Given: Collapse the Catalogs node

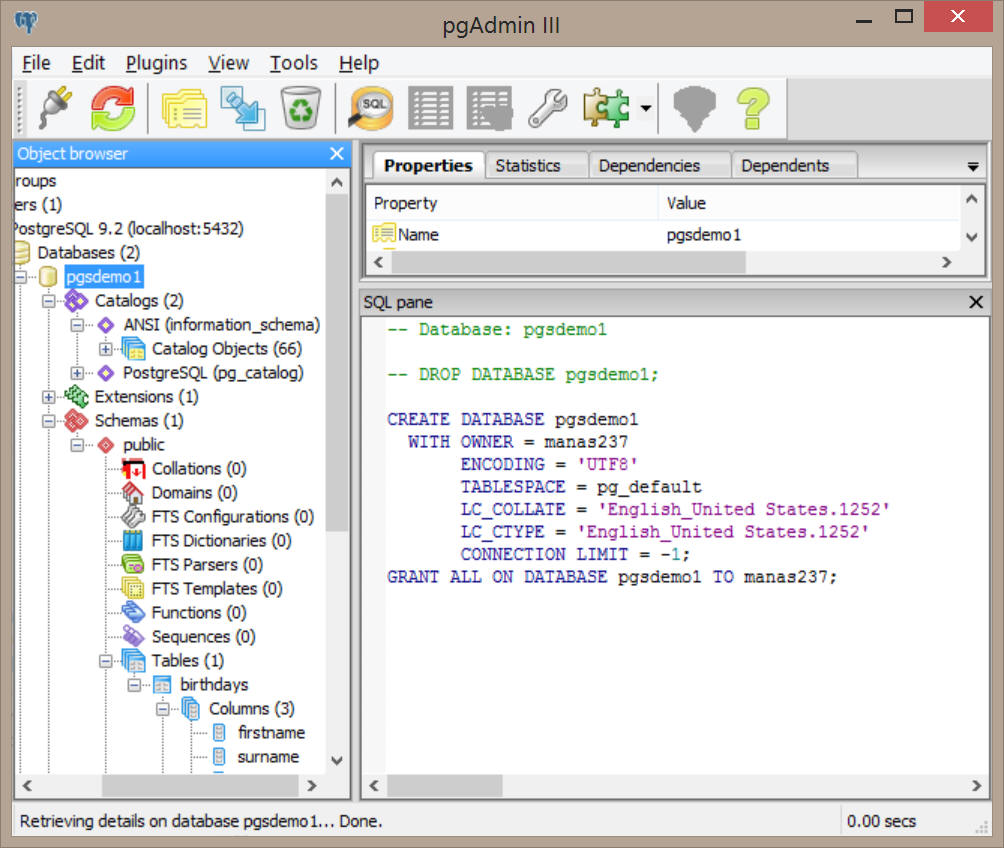Looking at the screenshot, I should (49, 300).
